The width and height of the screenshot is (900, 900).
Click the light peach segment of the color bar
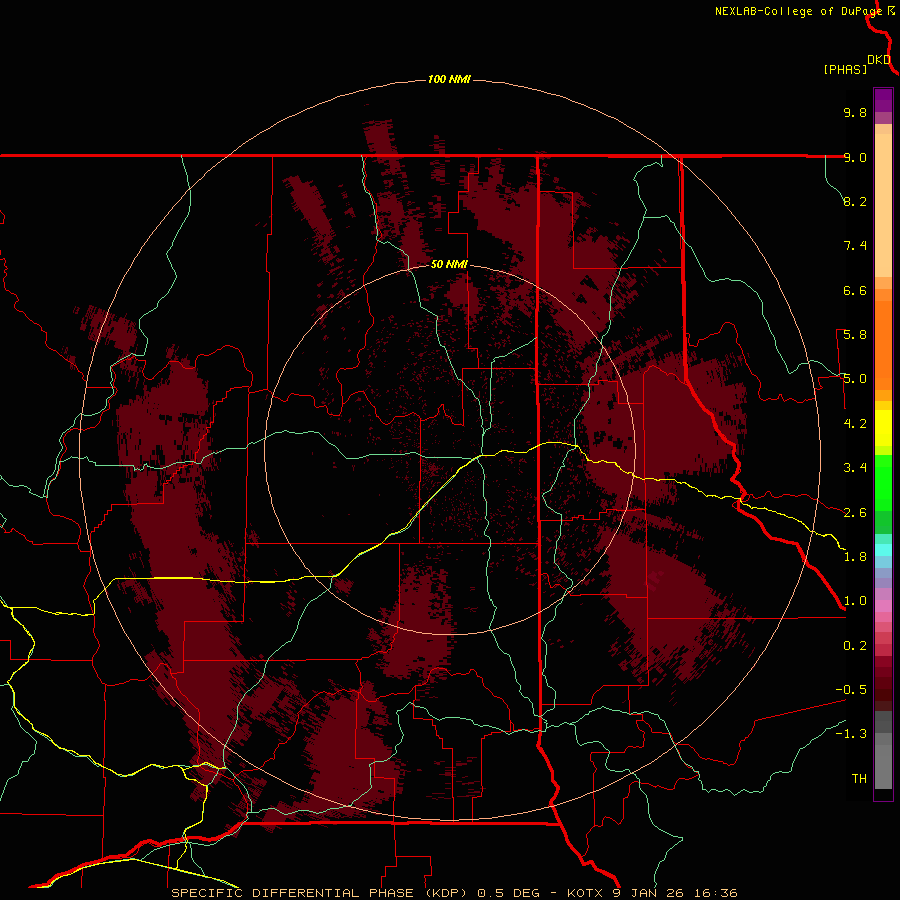pyautogui.click(x=883, y=205)
